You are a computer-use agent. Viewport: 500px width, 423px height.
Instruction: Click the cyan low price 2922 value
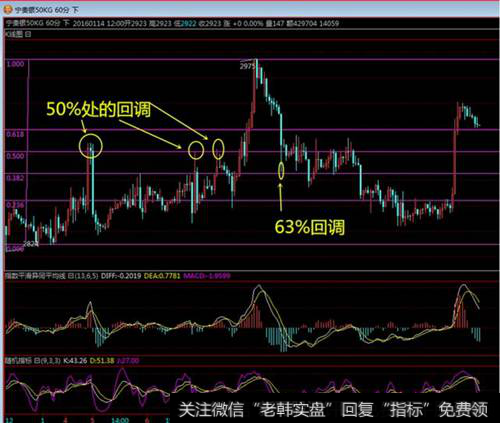[188, 23]
